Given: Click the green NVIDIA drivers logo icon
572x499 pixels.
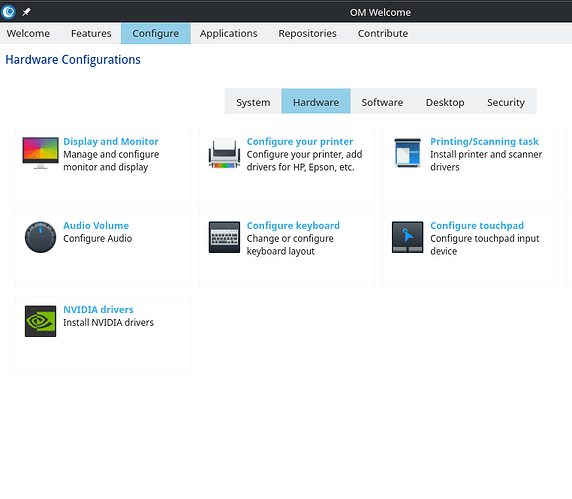Looking at the screenshot, I should (40, 321).
